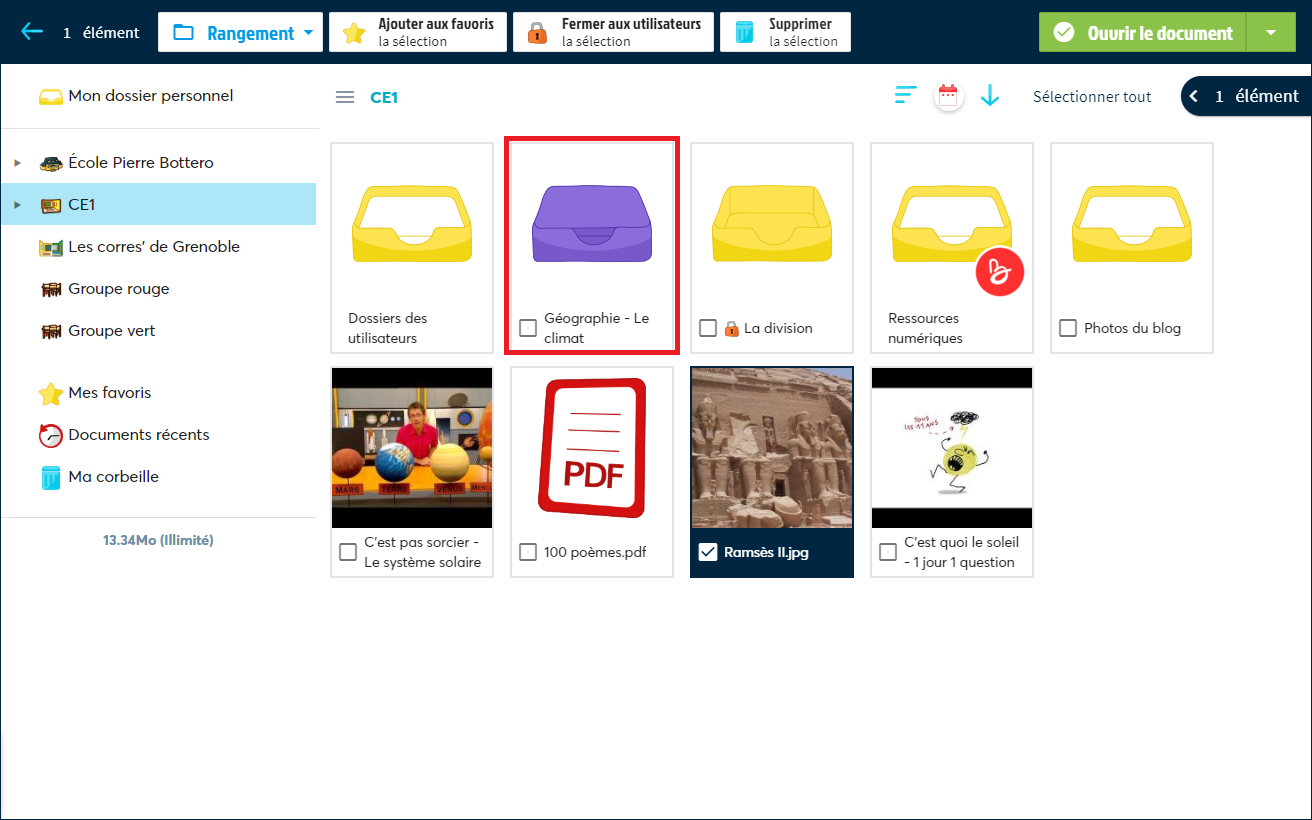Screen dimensions: 1312x820
Task: Click the folder icon in Rangement
Action: click(x=183, y=32)
